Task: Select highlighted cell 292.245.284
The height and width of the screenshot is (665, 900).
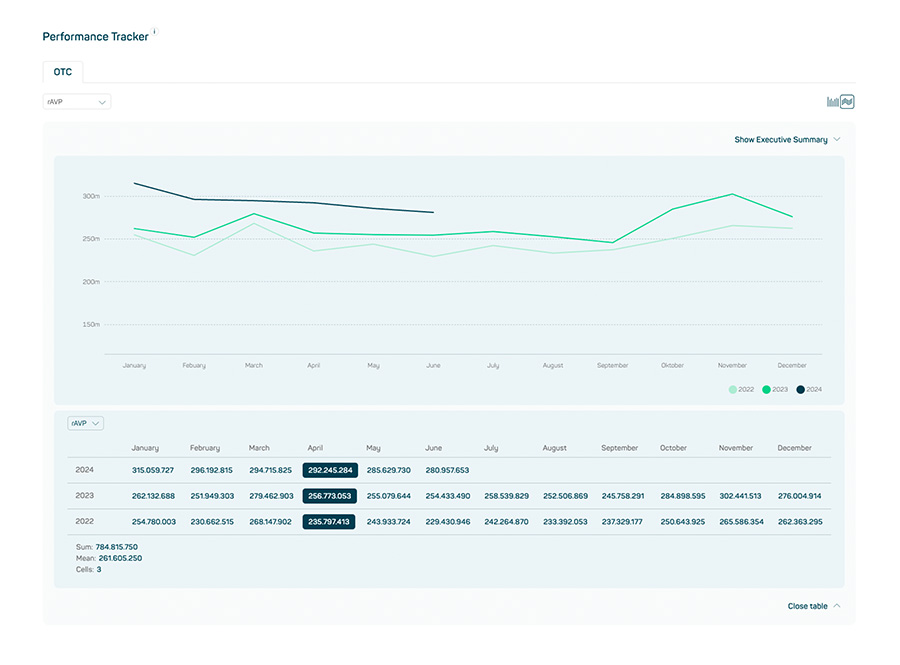Action: [330, 470]
